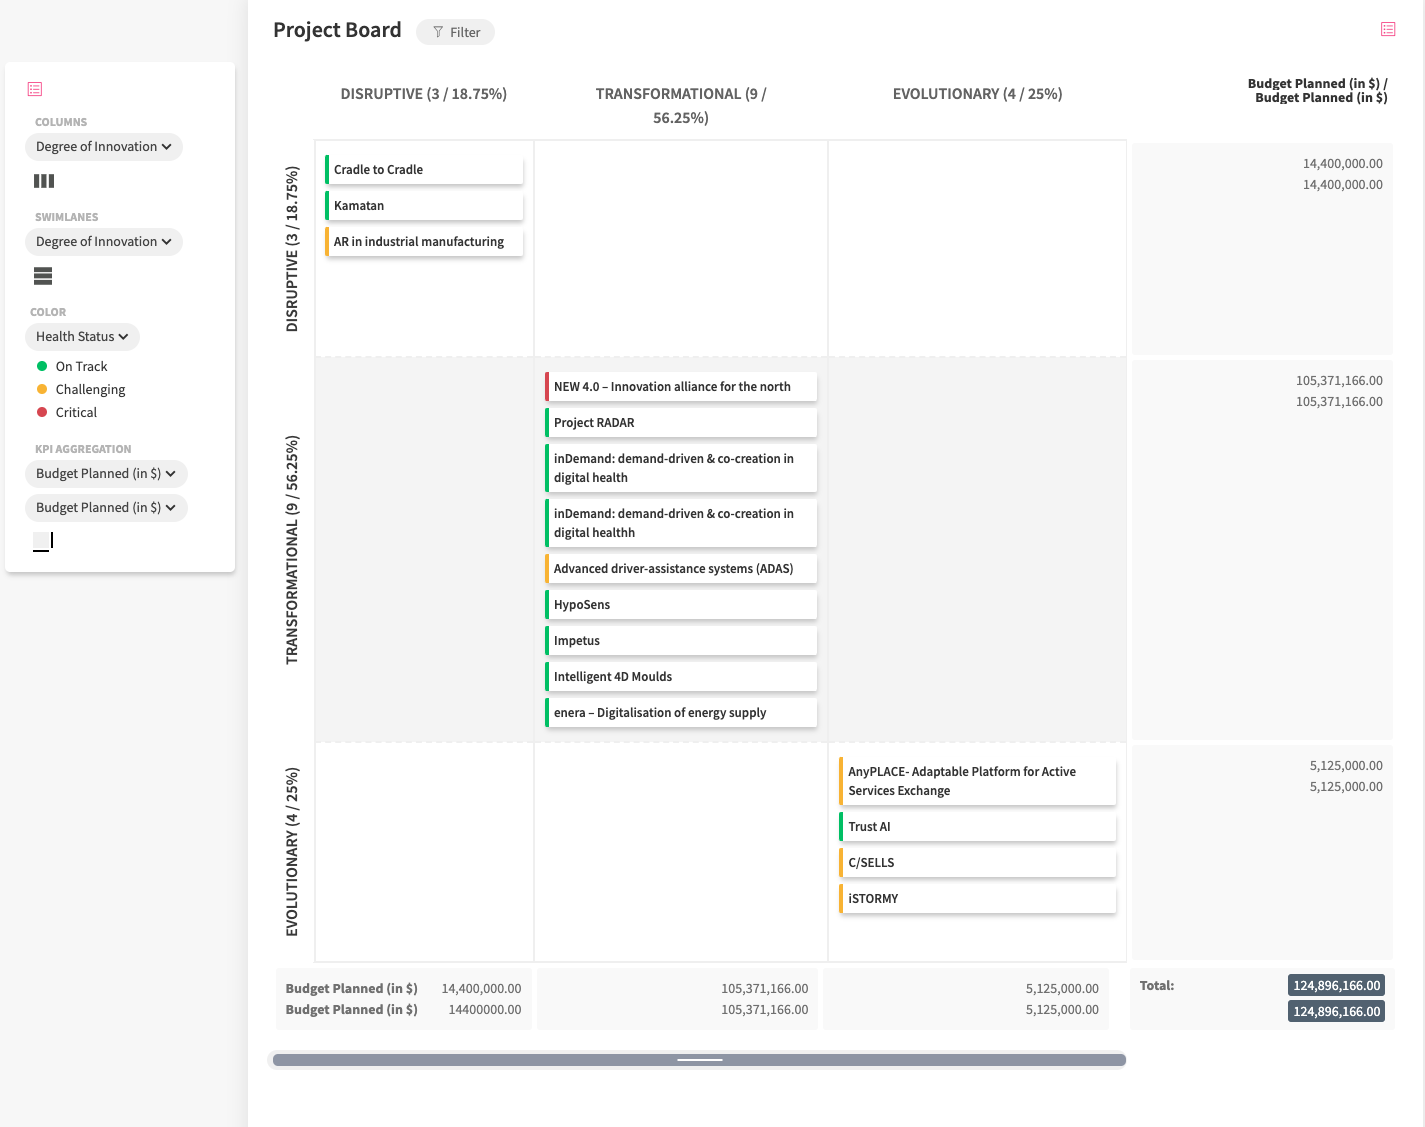Open the Columns Degree of Innovation dropdown
This screenshot has width=1425, height=1127.
tap(103, 147)
